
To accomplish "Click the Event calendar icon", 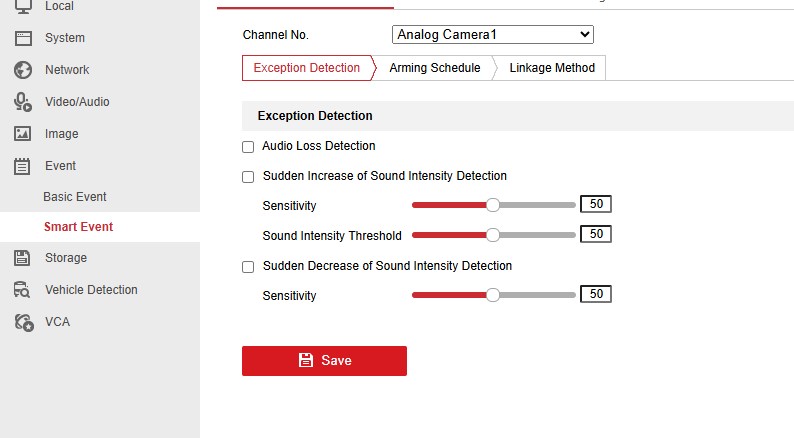I will pyautogui.click(x=22, y=166).
